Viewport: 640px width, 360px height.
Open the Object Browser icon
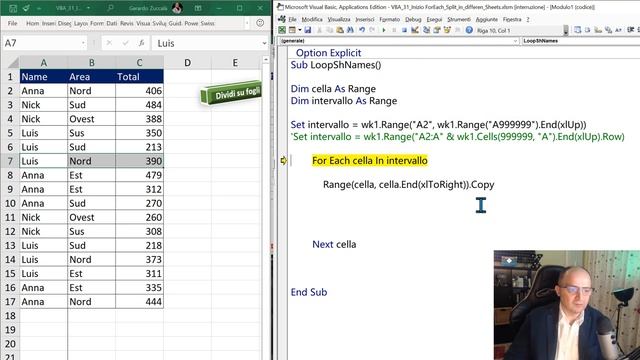pos(447,30)
